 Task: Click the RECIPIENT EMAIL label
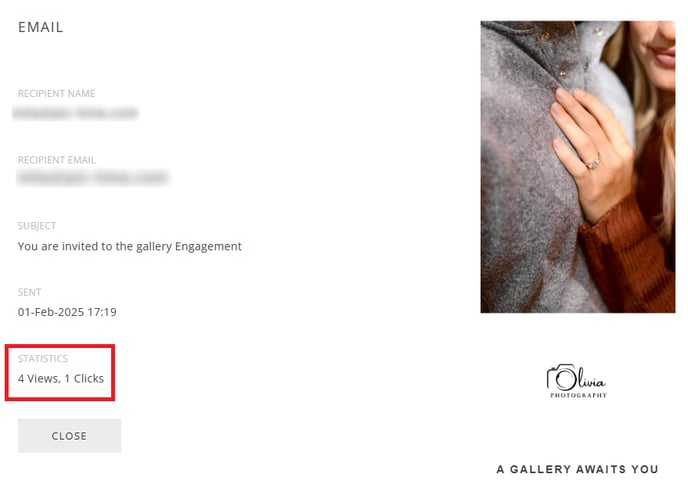[57, 160]
